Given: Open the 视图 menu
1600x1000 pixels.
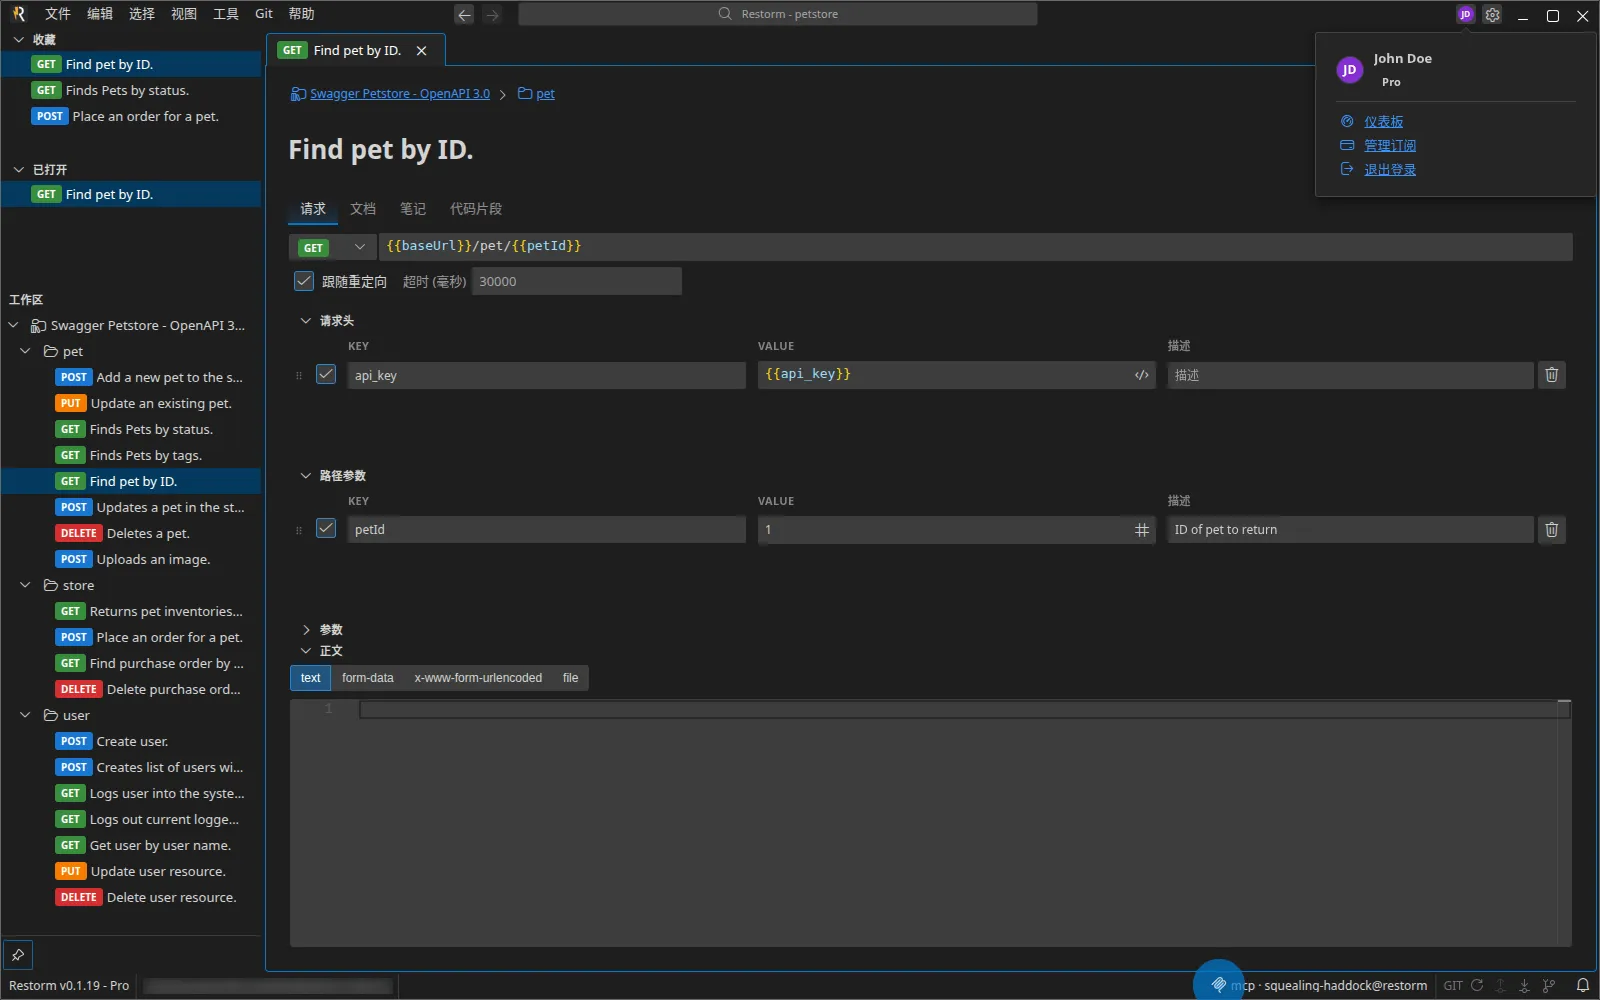Looking at the screenshot, I should pos(184,14).
